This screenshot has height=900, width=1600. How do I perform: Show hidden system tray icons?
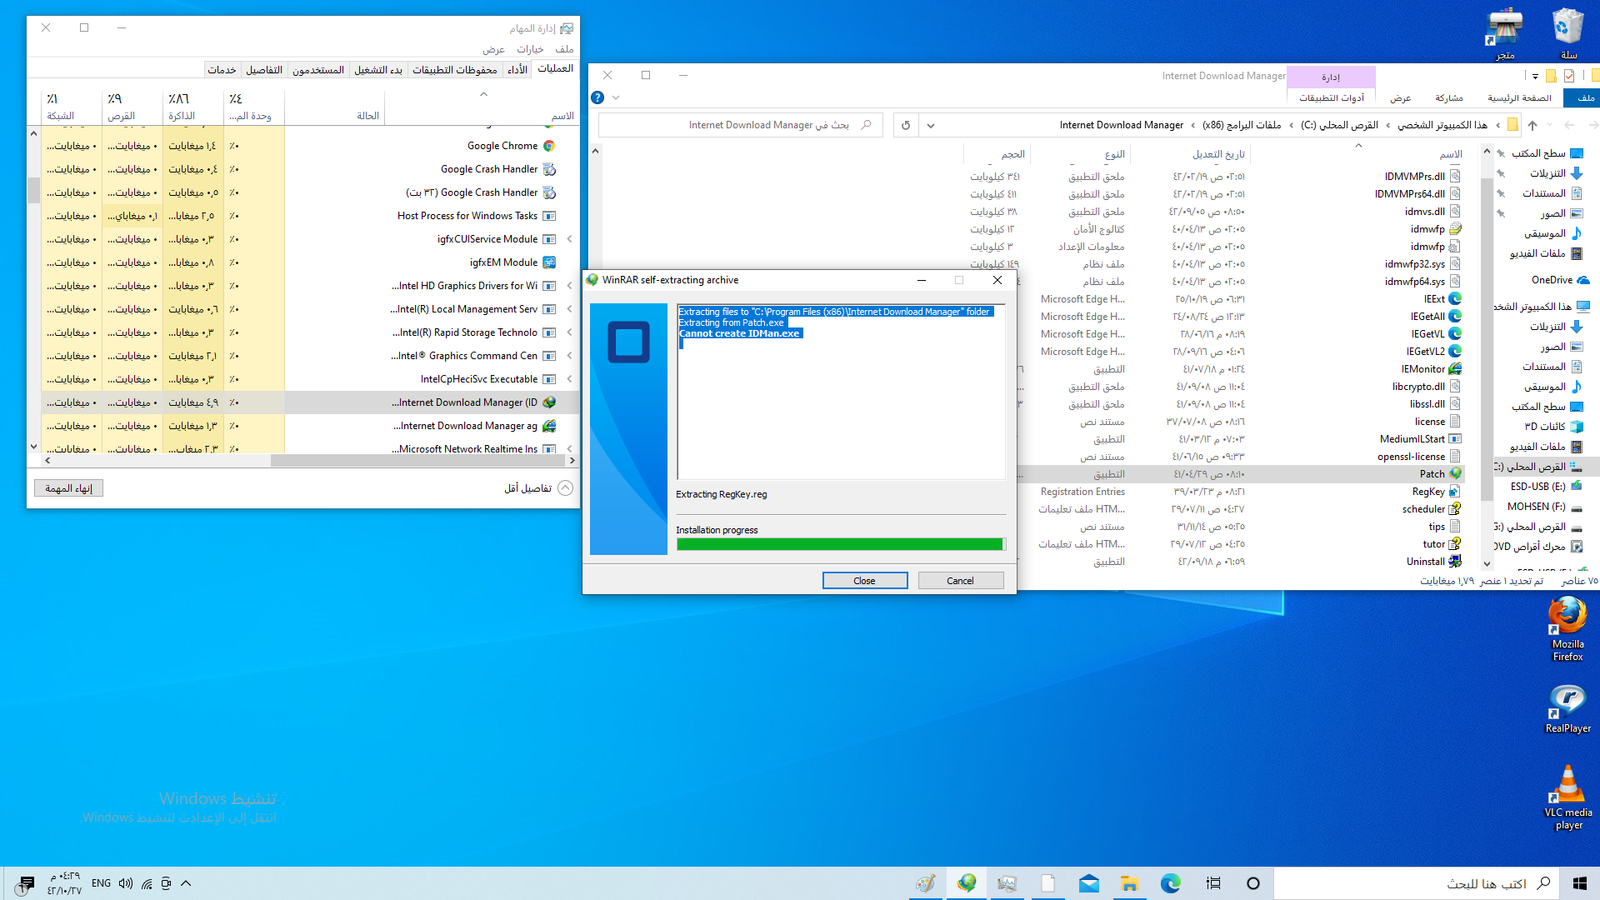(186, 883)
